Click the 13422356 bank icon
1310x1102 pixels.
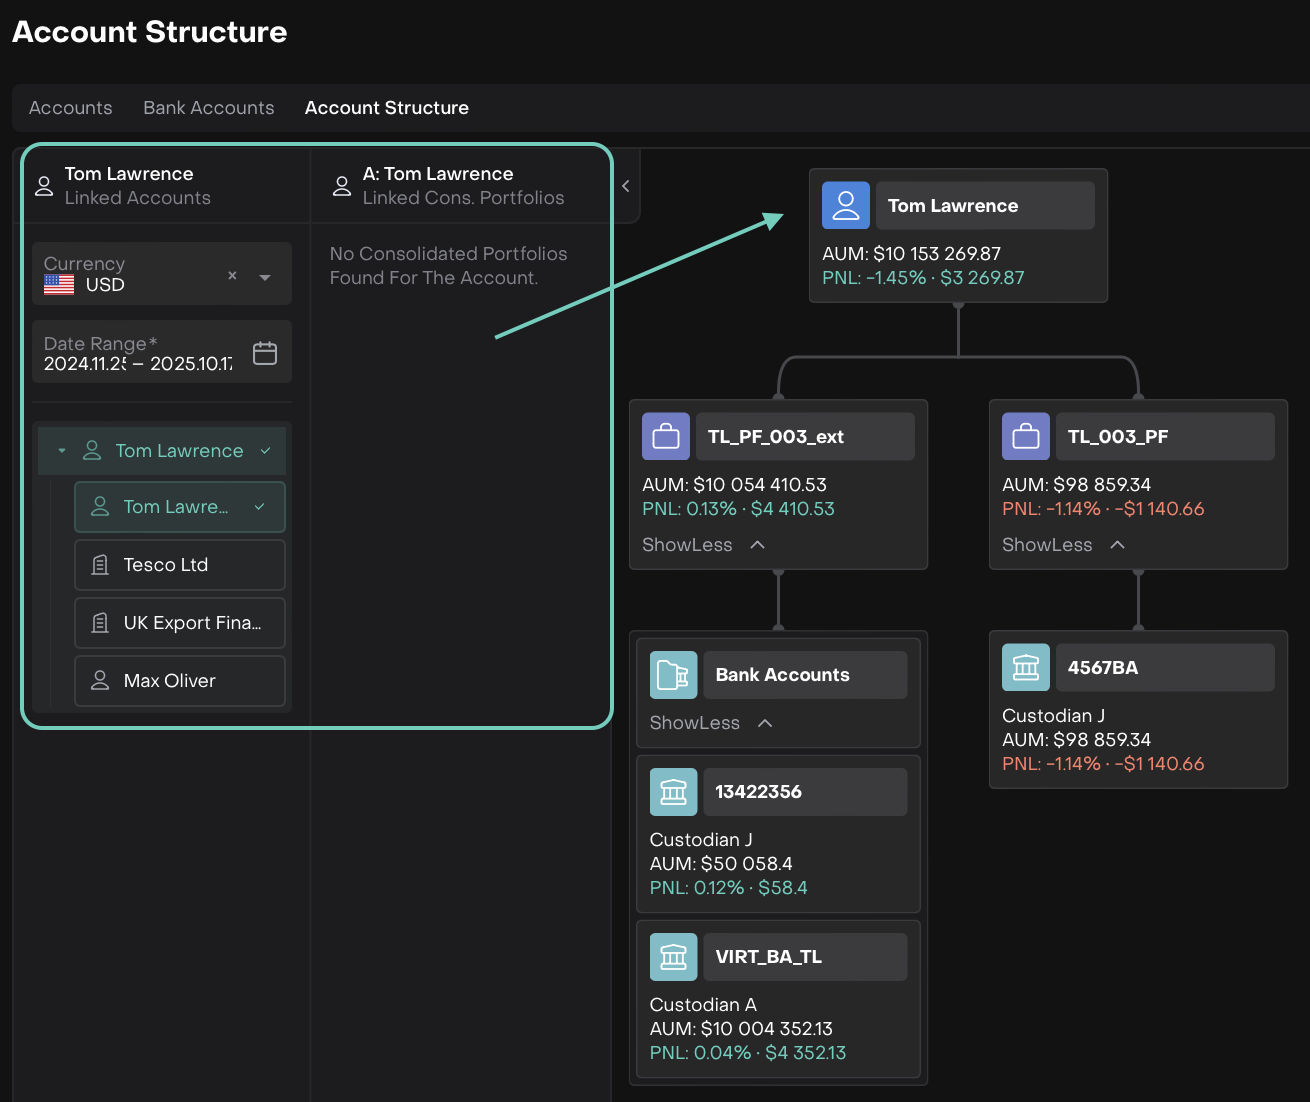pos(673,792)
